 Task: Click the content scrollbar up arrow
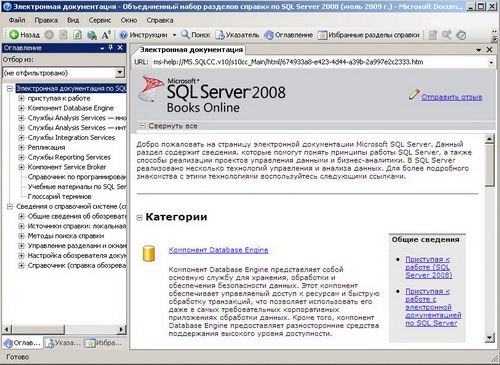[x=489, y=139]
